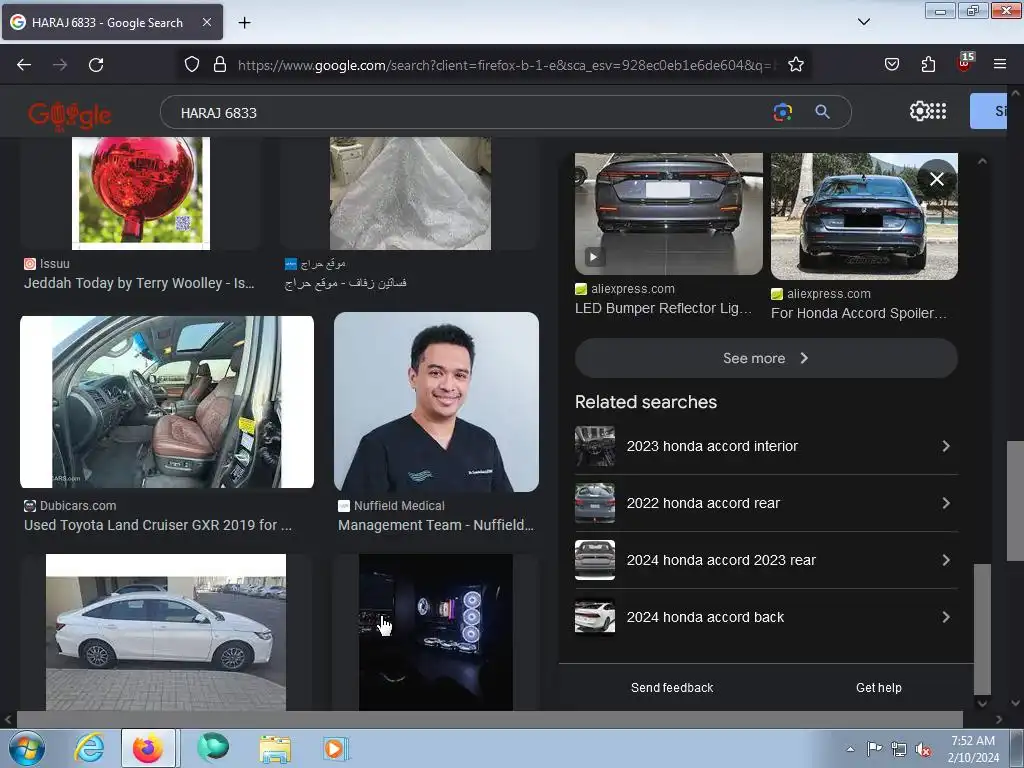Screen dimensions: 1024x768
Task: Show site security padlock info
Action: coord(220,65)
